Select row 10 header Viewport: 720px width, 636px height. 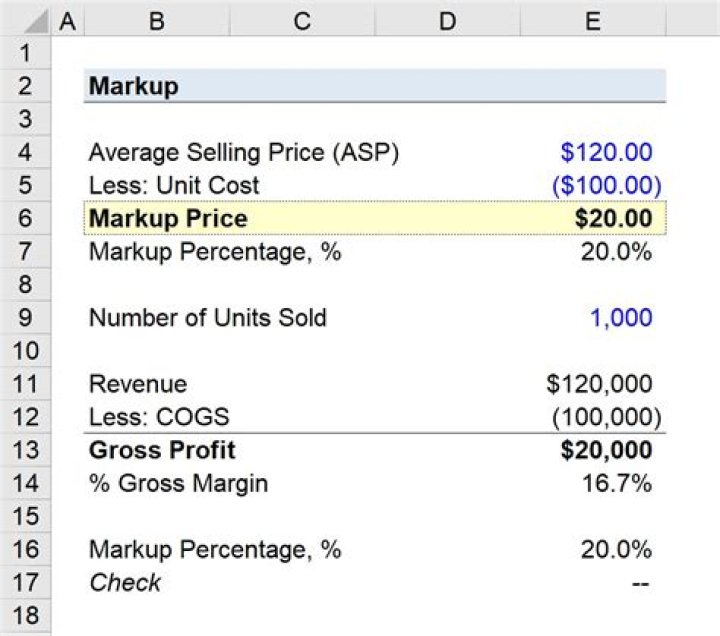pos(25,350)
